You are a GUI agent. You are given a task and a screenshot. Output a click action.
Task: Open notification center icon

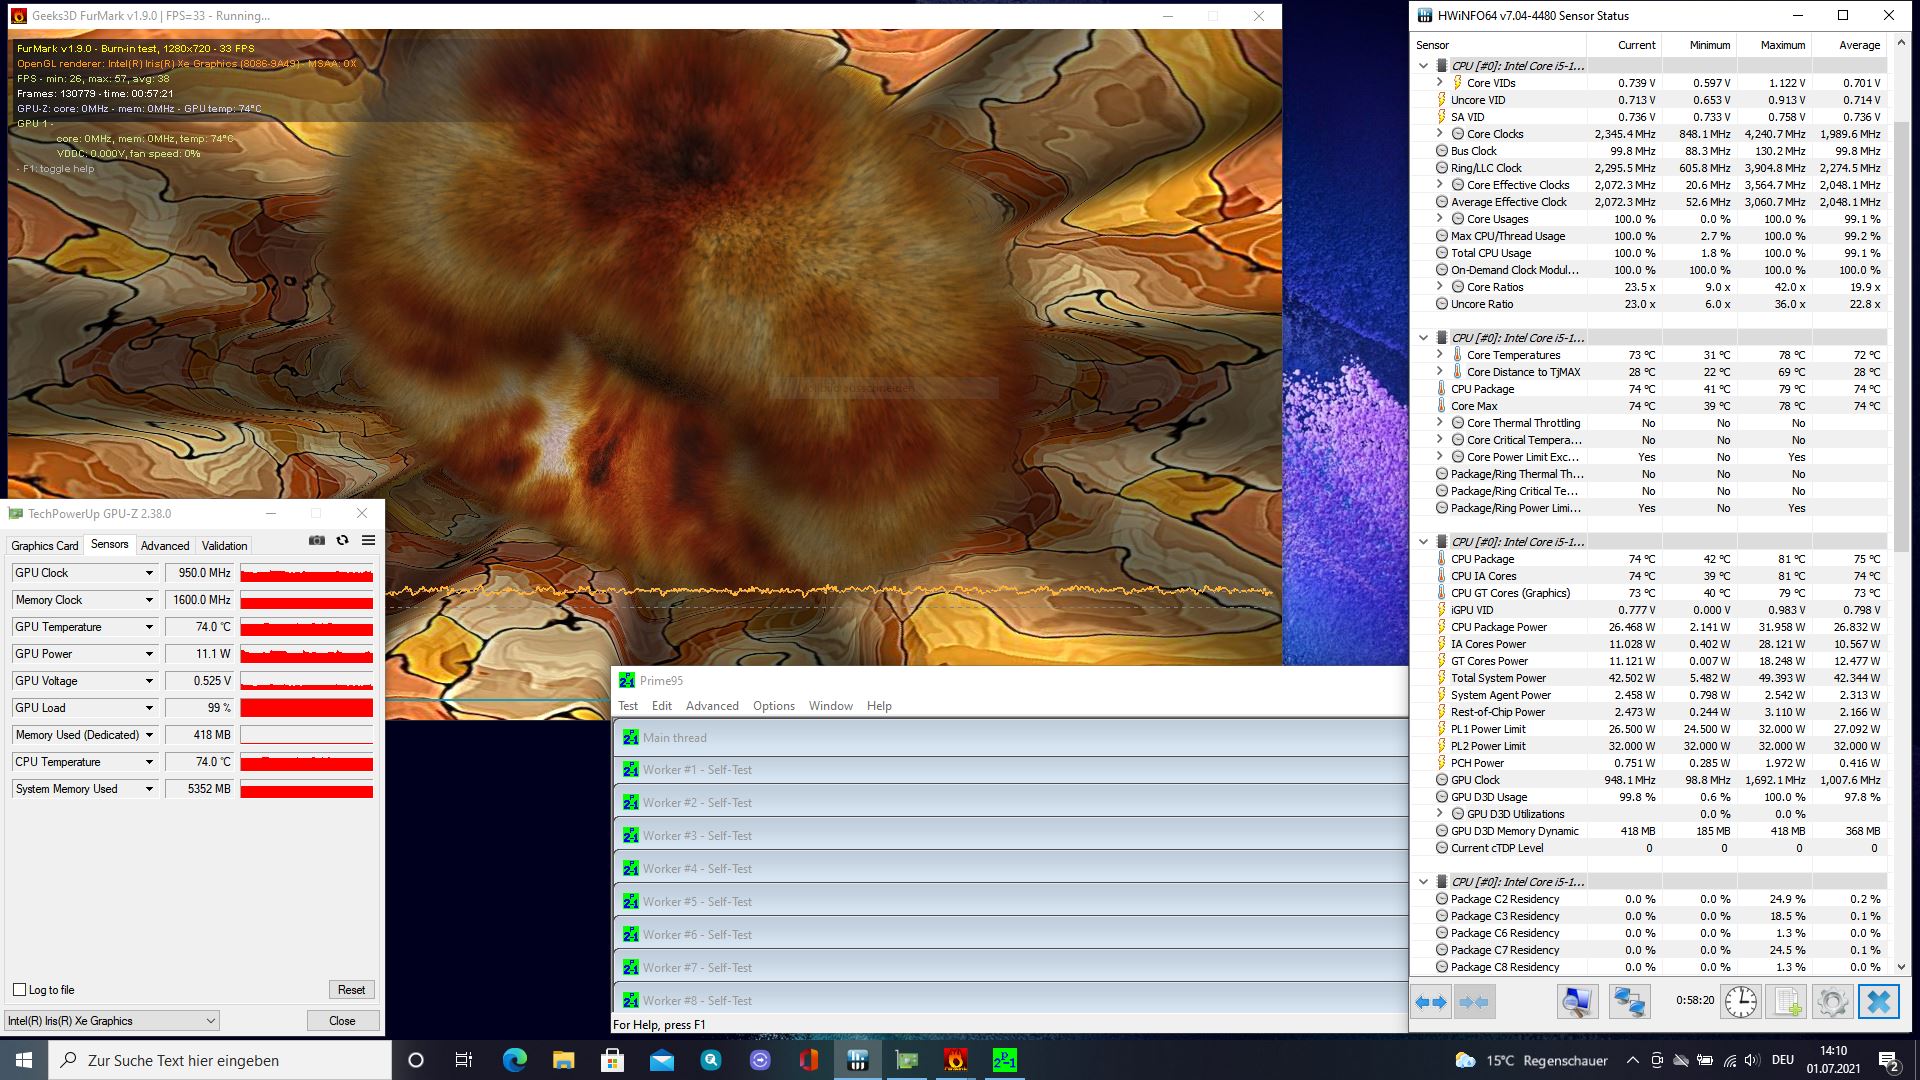click(x=1889, y=1060)
